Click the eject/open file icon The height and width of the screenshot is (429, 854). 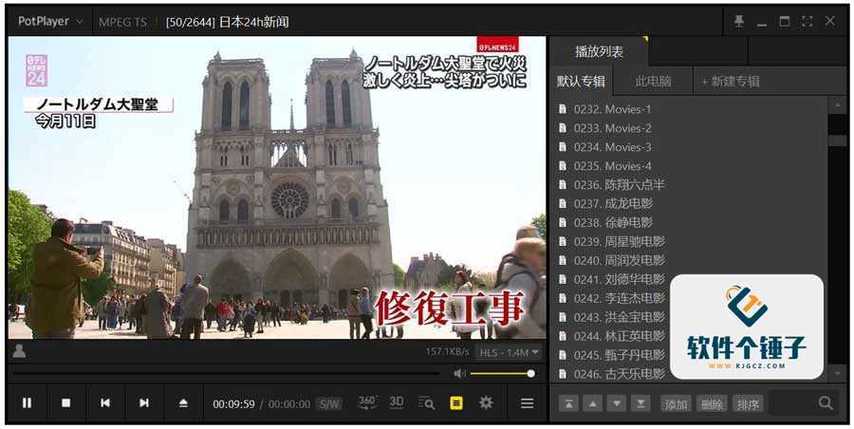[x=183, y=403]
